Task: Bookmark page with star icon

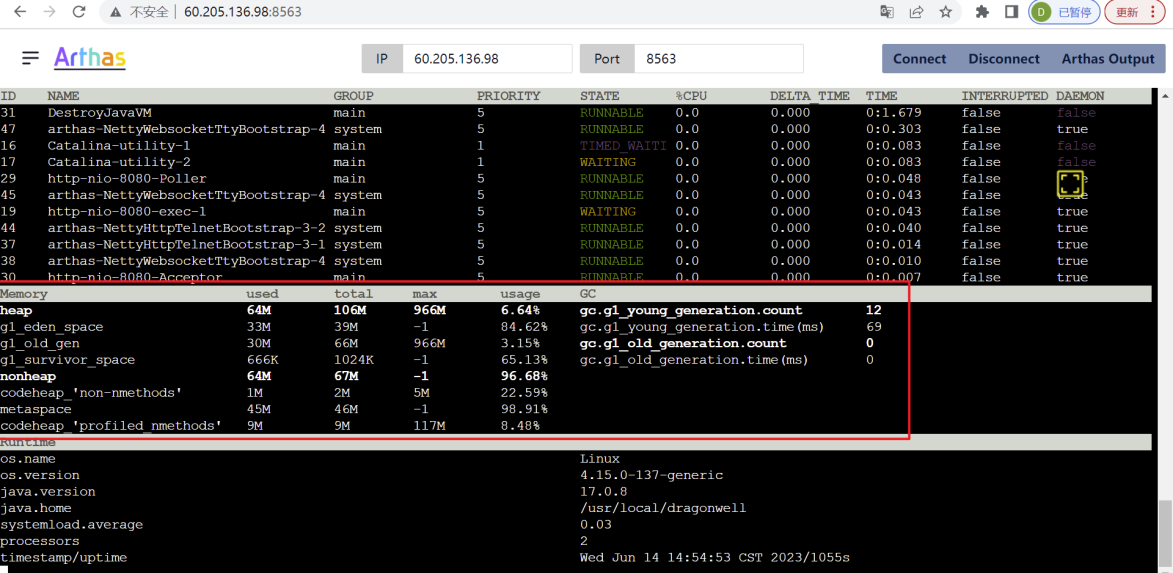Action: [x=946, y=12]
